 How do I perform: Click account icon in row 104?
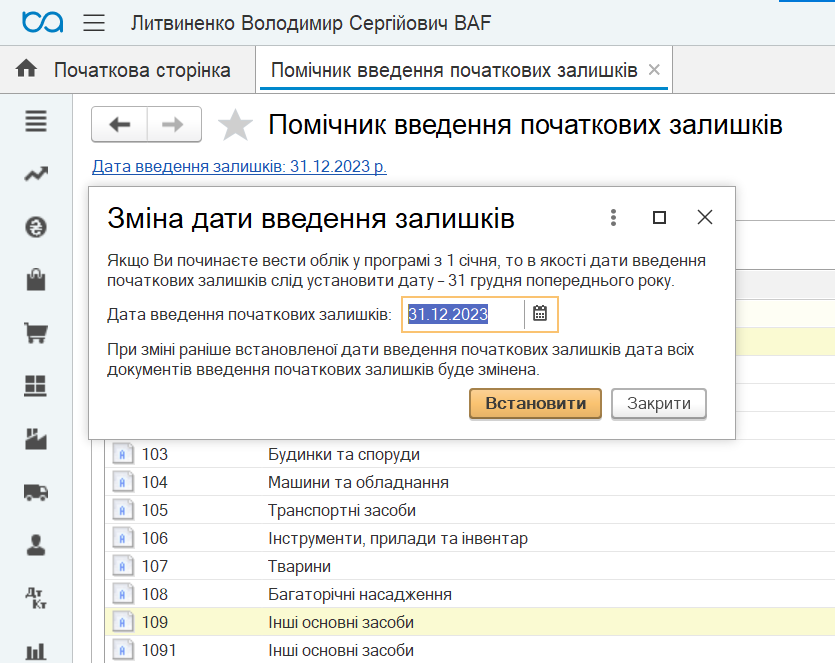pos(123,482)
